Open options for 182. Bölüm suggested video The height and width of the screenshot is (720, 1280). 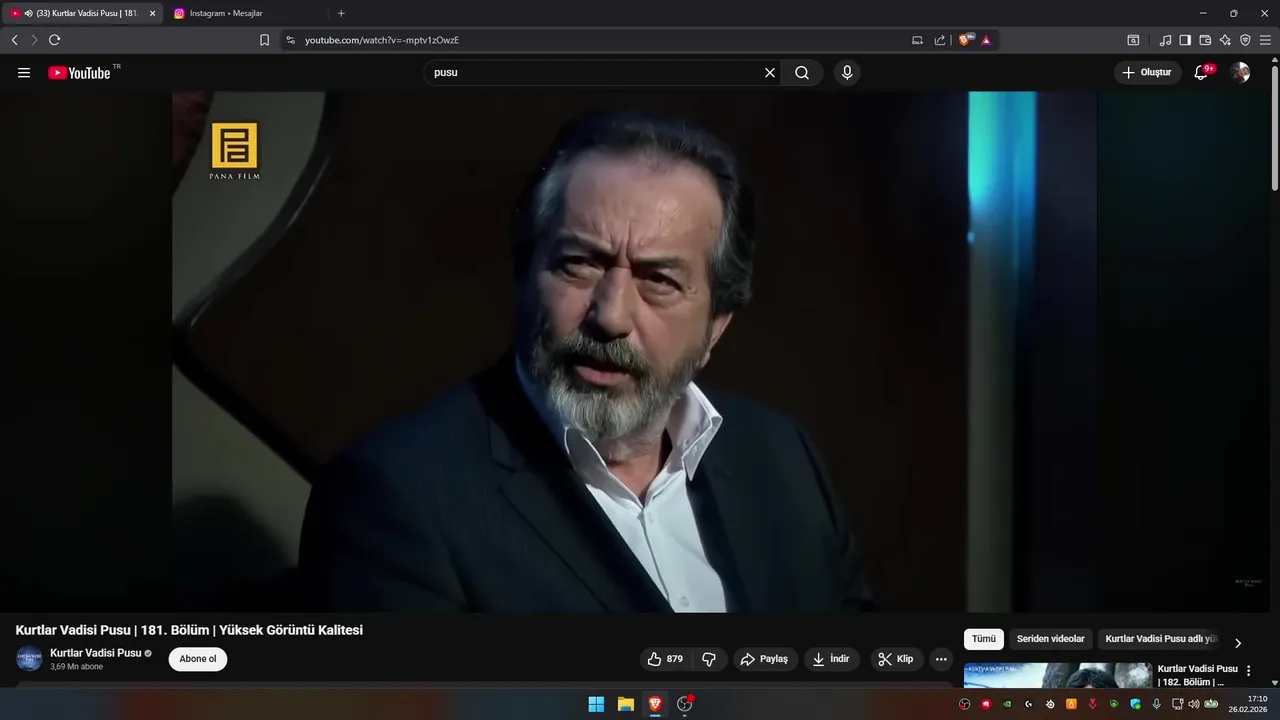pos(1248,671)
